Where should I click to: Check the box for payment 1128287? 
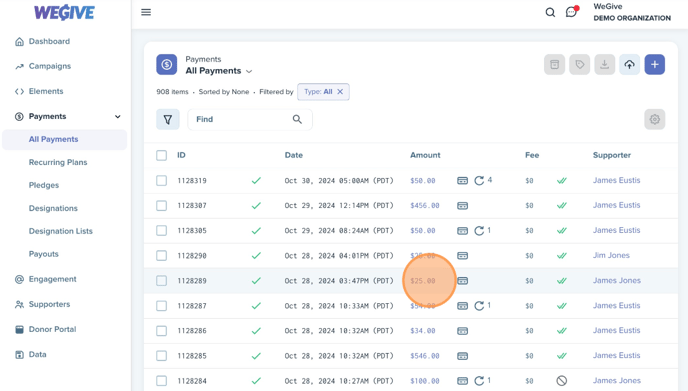point(161,305)
